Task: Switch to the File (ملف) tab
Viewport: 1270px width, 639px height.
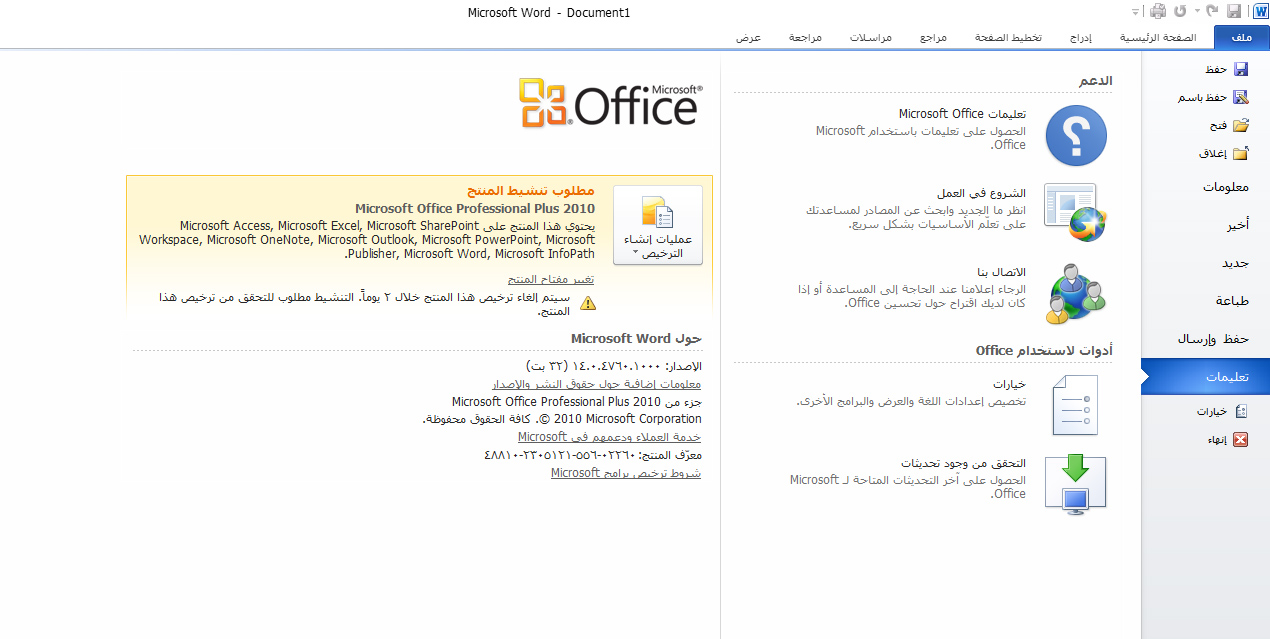Action: (1241, 38)
